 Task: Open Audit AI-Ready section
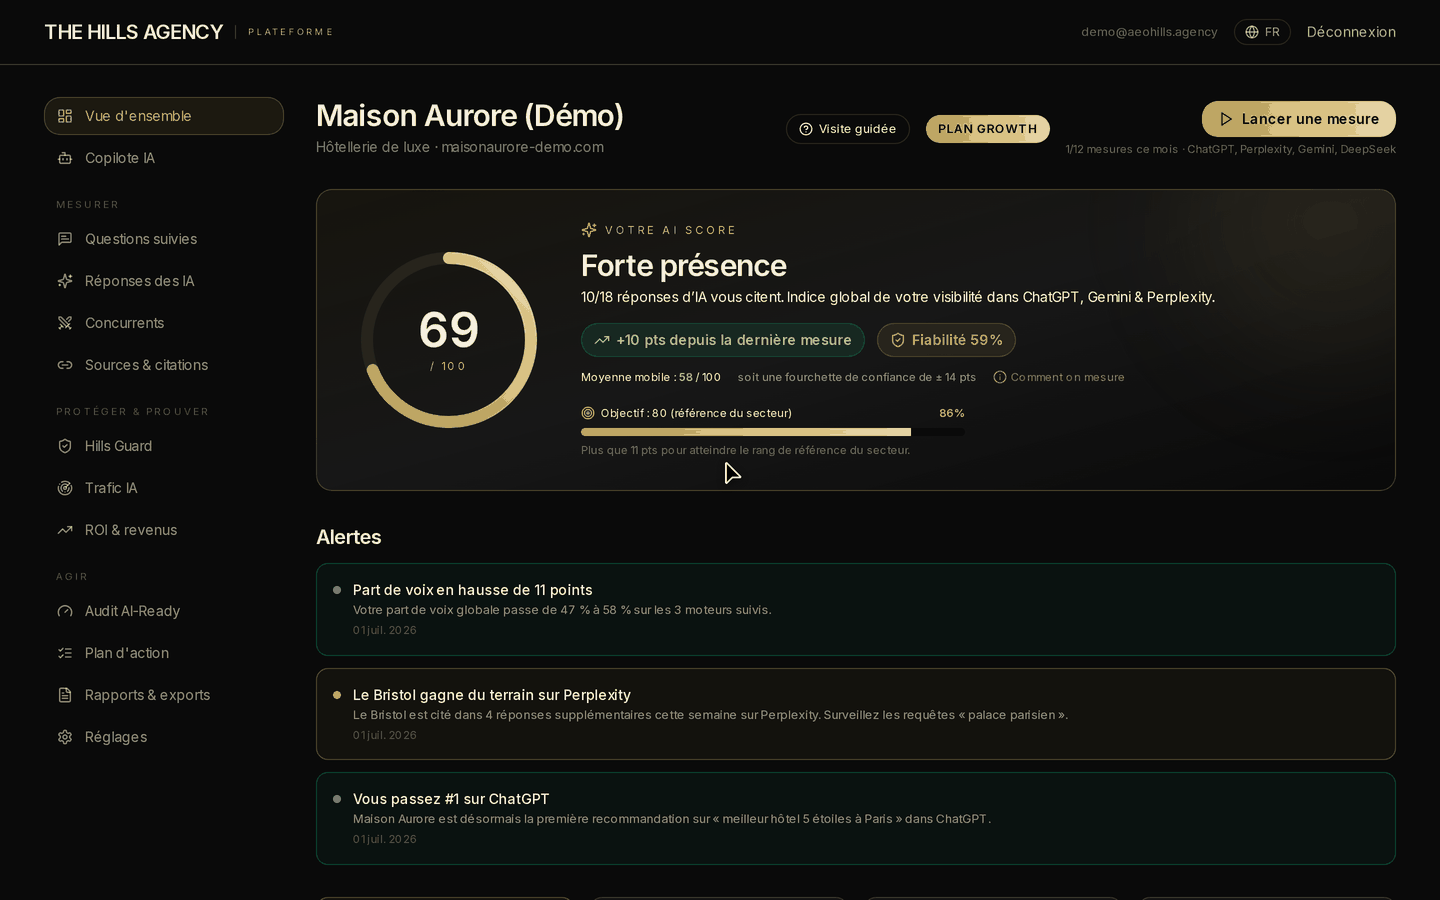(x=164, y=611)
